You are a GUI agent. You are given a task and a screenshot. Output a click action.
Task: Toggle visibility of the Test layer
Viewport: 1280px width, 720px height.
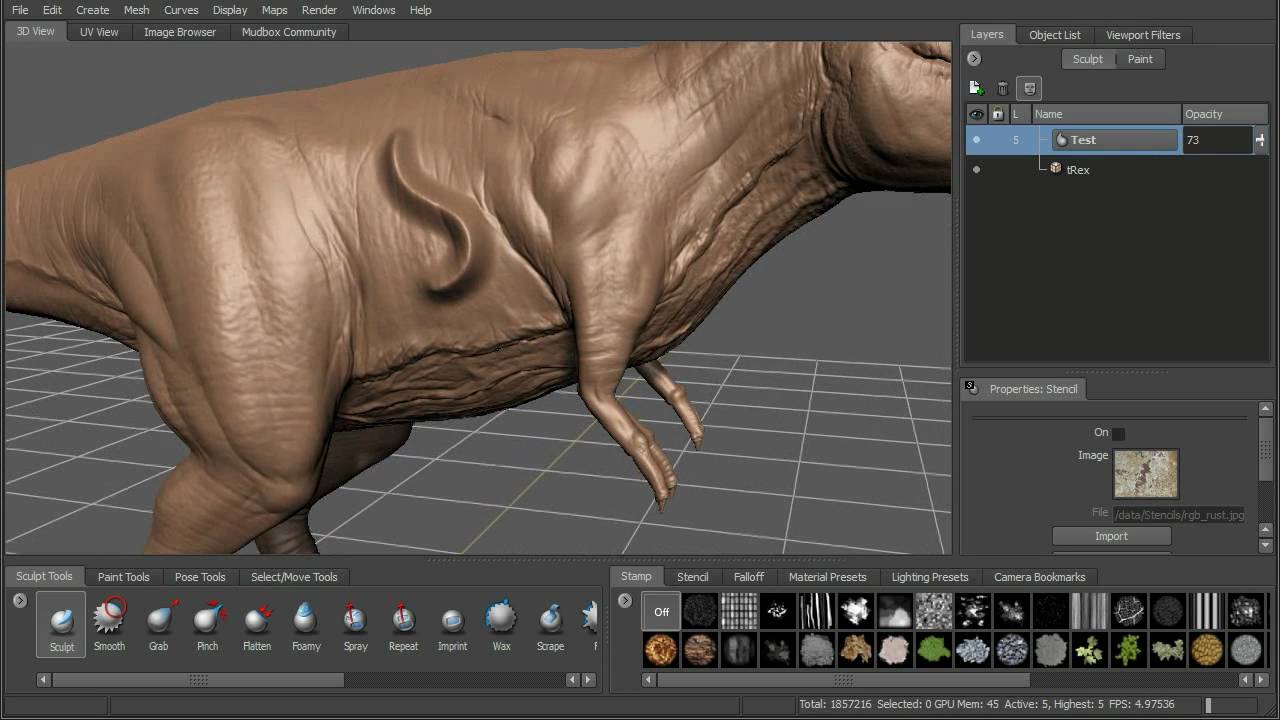click(x=976, y=140)
